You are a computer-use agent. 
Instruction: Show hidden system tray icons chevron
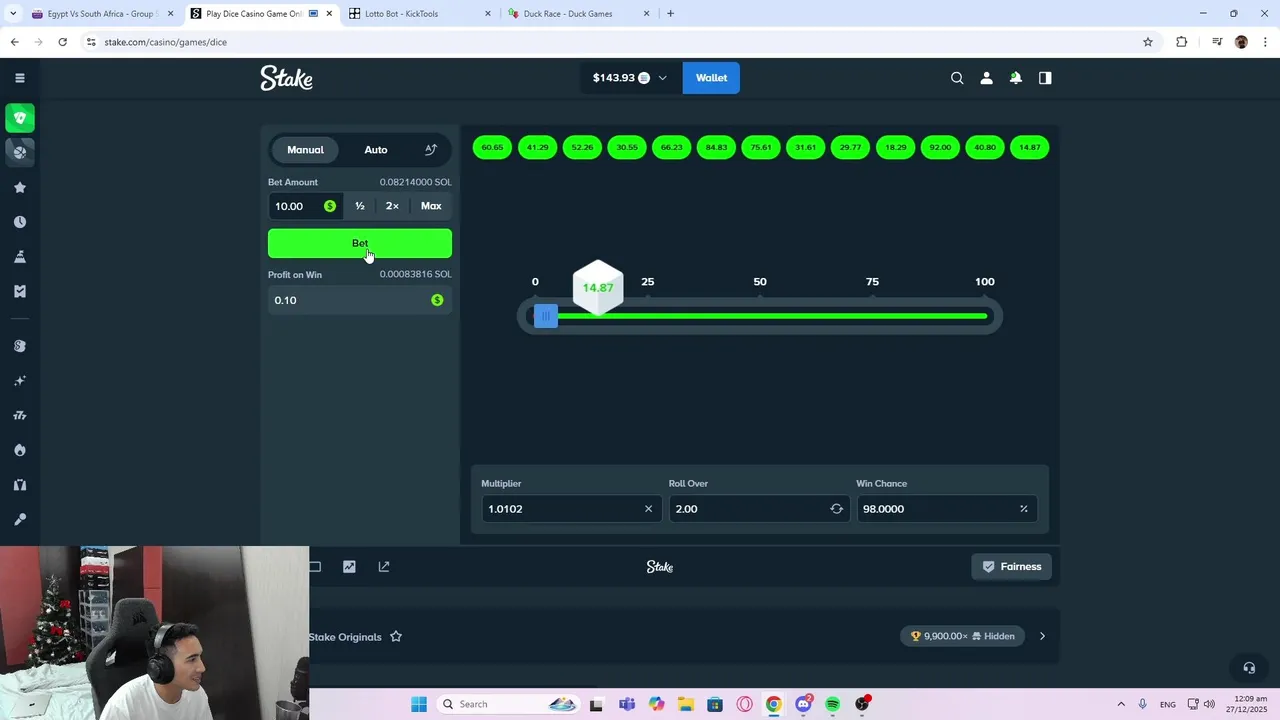click(1120, 704)
